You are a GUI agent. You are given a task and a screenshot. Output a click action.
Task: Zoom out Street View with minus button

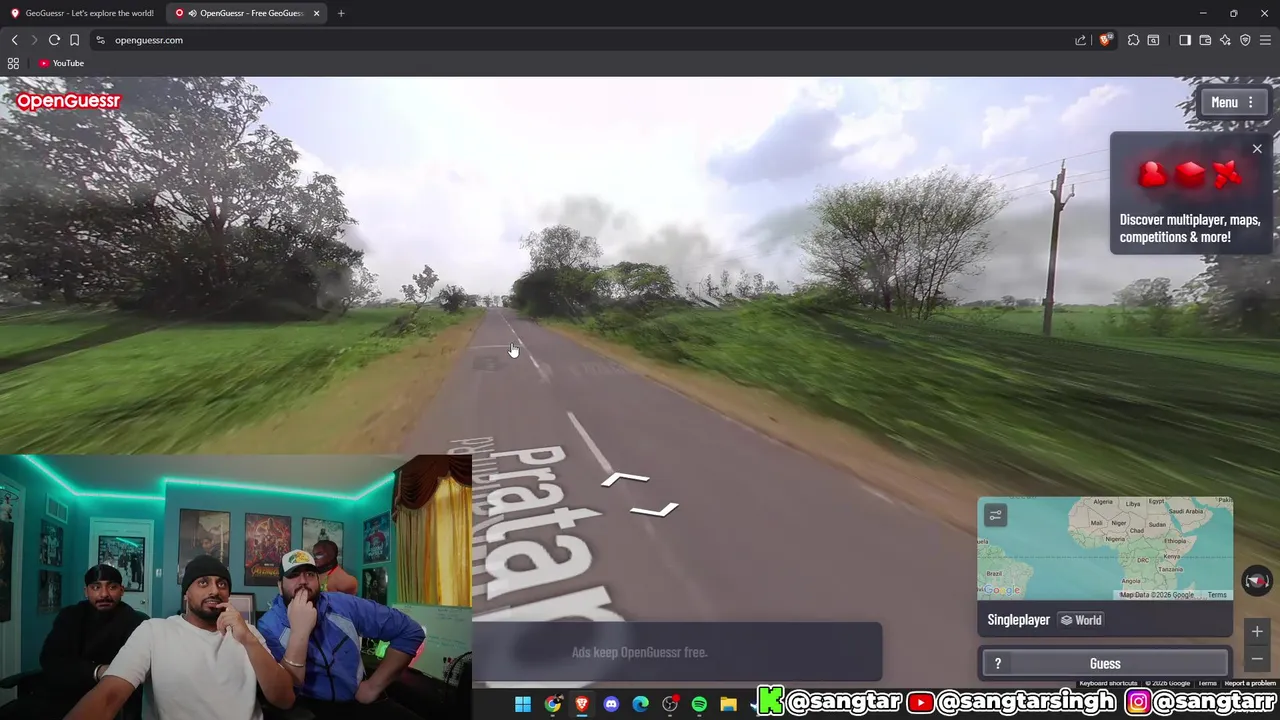pyautogui.click(x=1257, y=659)
